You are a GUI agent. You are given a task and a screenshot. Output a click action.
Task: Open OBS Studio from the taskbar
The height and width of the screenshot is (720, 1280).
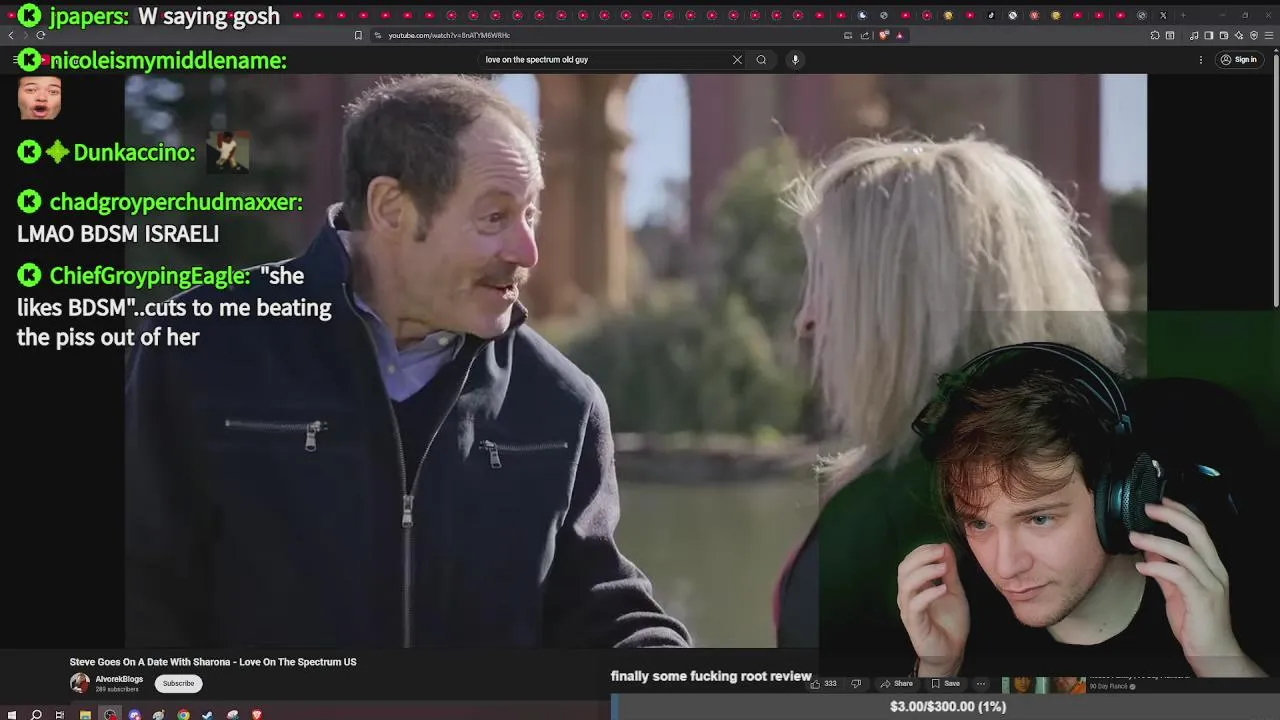(110, 714)
